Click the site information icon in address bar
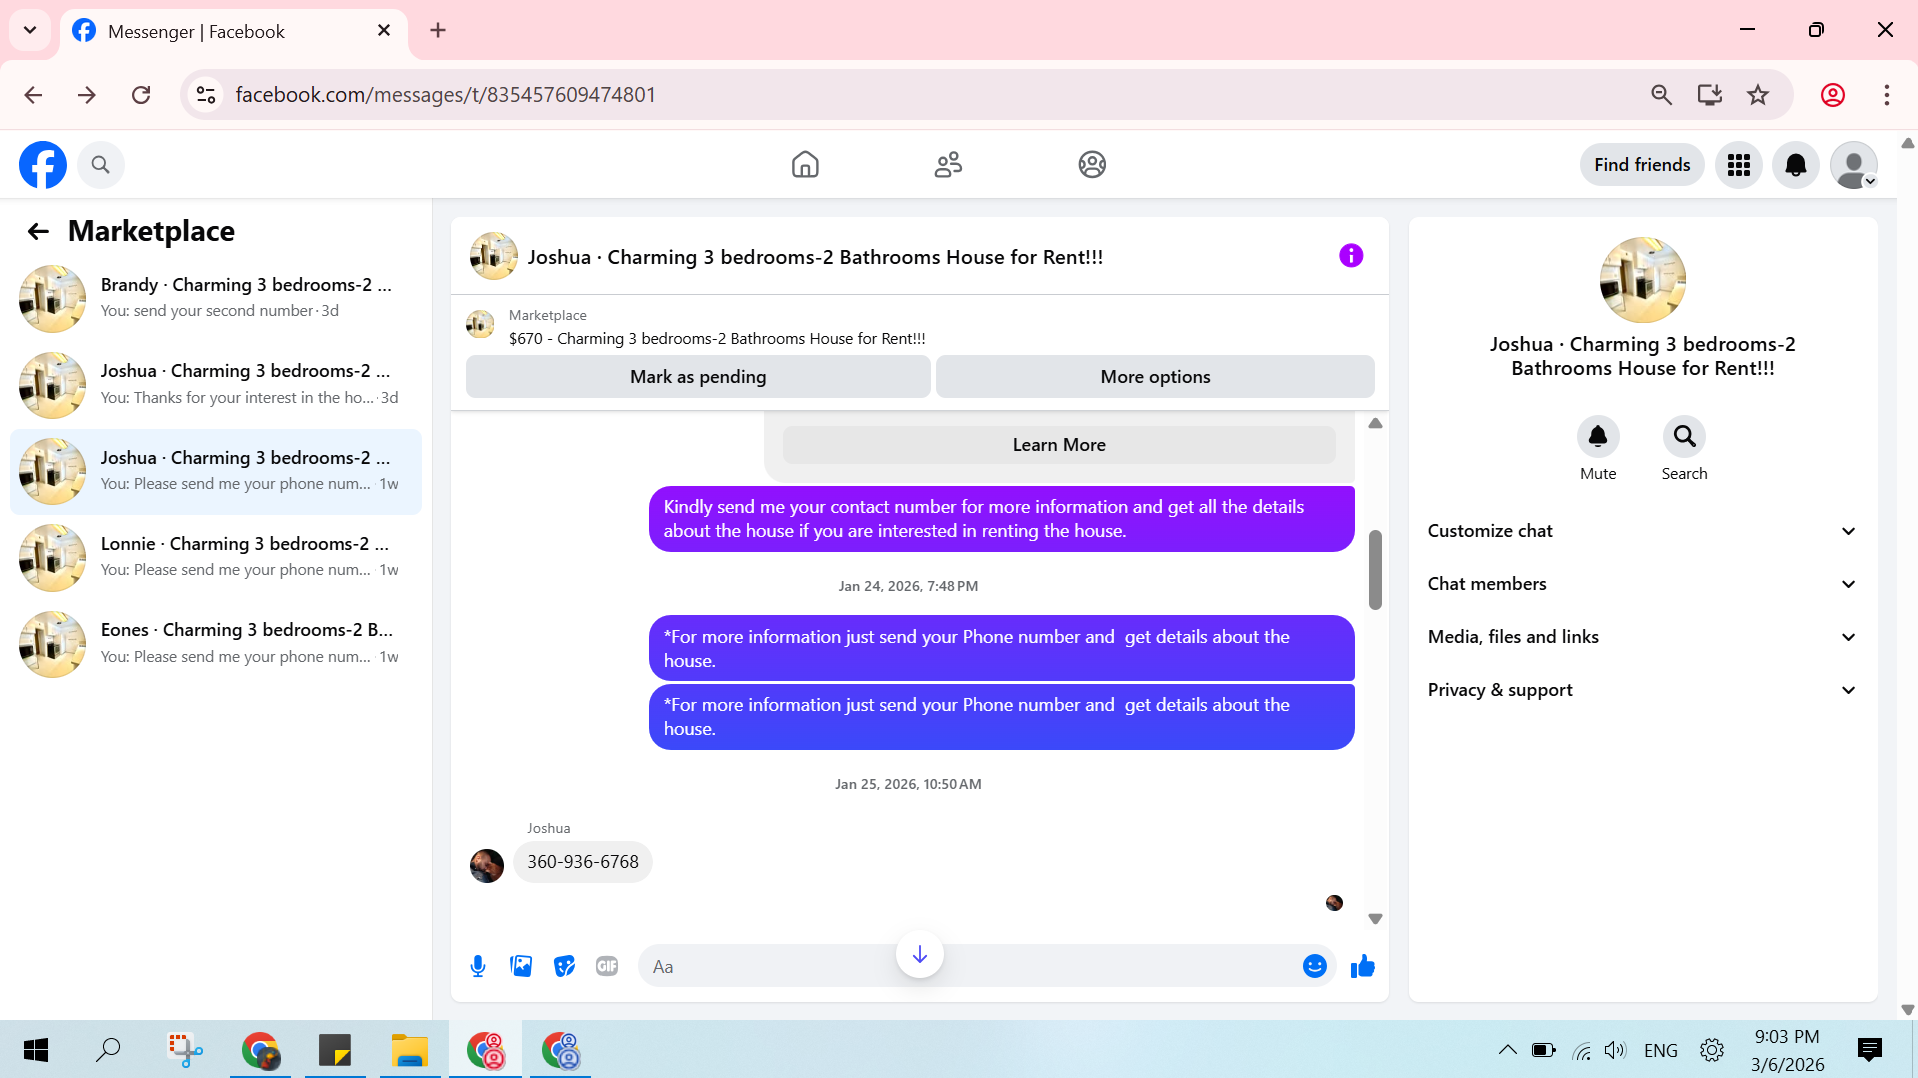This screenshot has width=1918, height=1078. (x=206, y=95)
